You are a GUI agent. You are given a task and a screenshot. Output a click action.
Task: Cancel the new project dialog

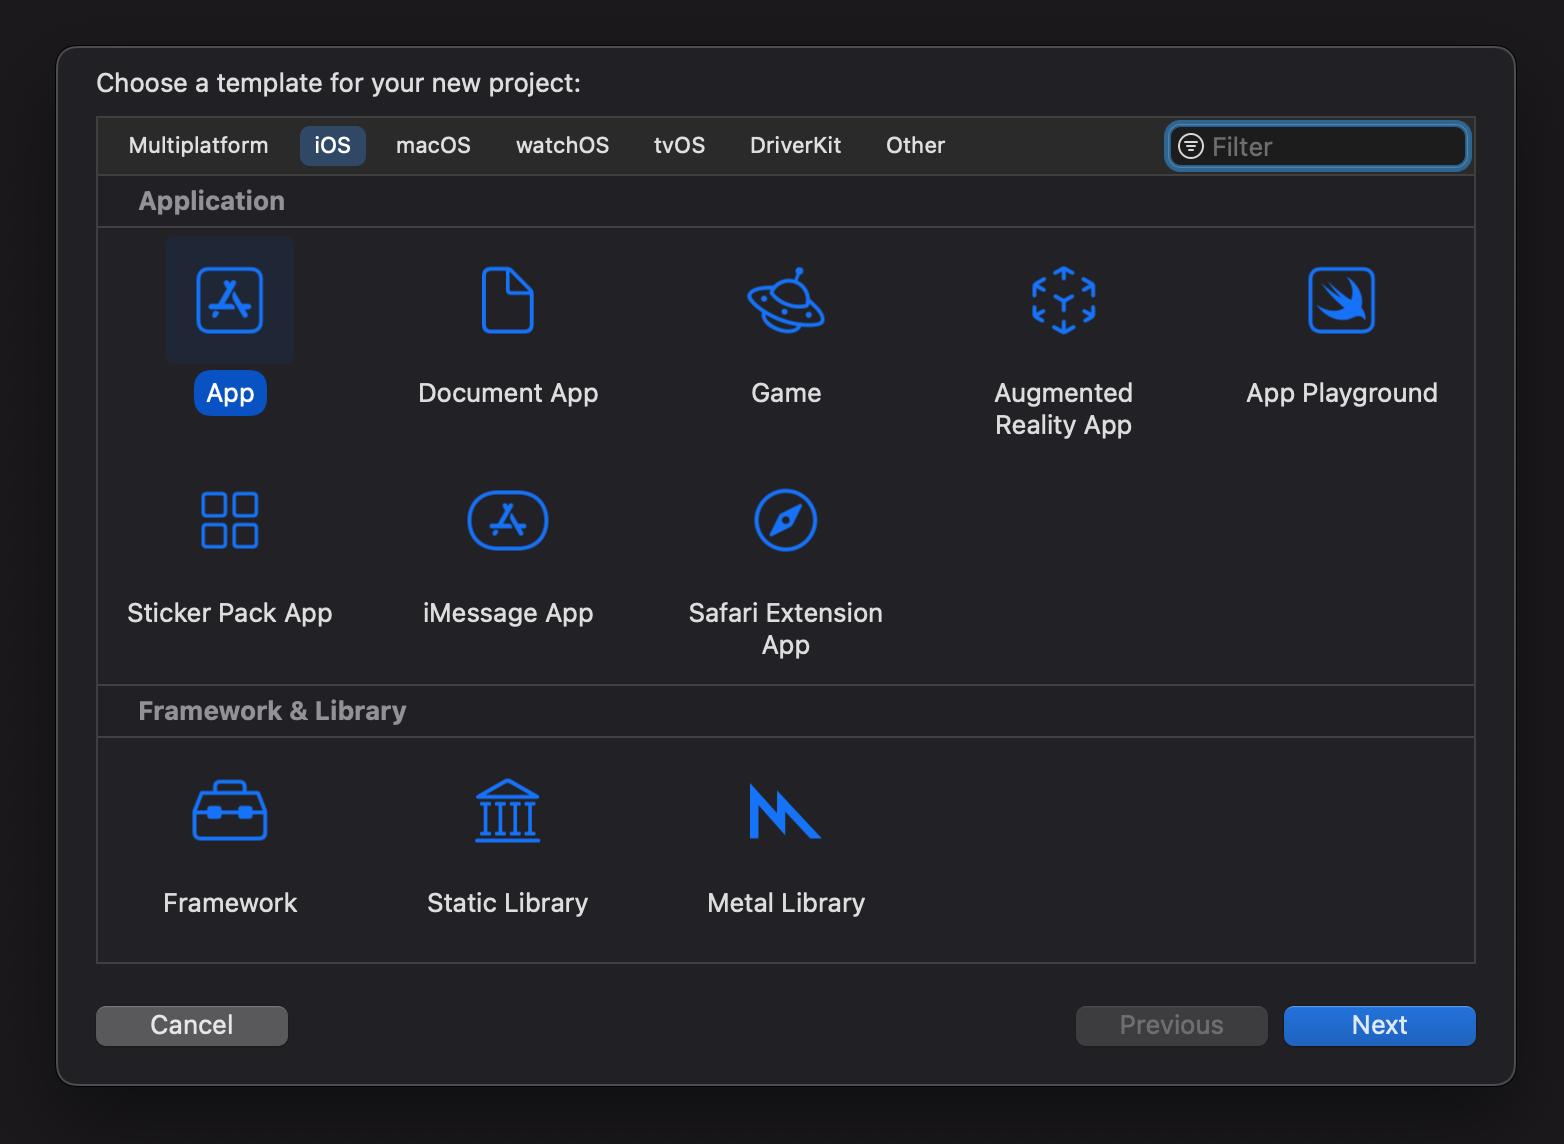coord(192,1025)
